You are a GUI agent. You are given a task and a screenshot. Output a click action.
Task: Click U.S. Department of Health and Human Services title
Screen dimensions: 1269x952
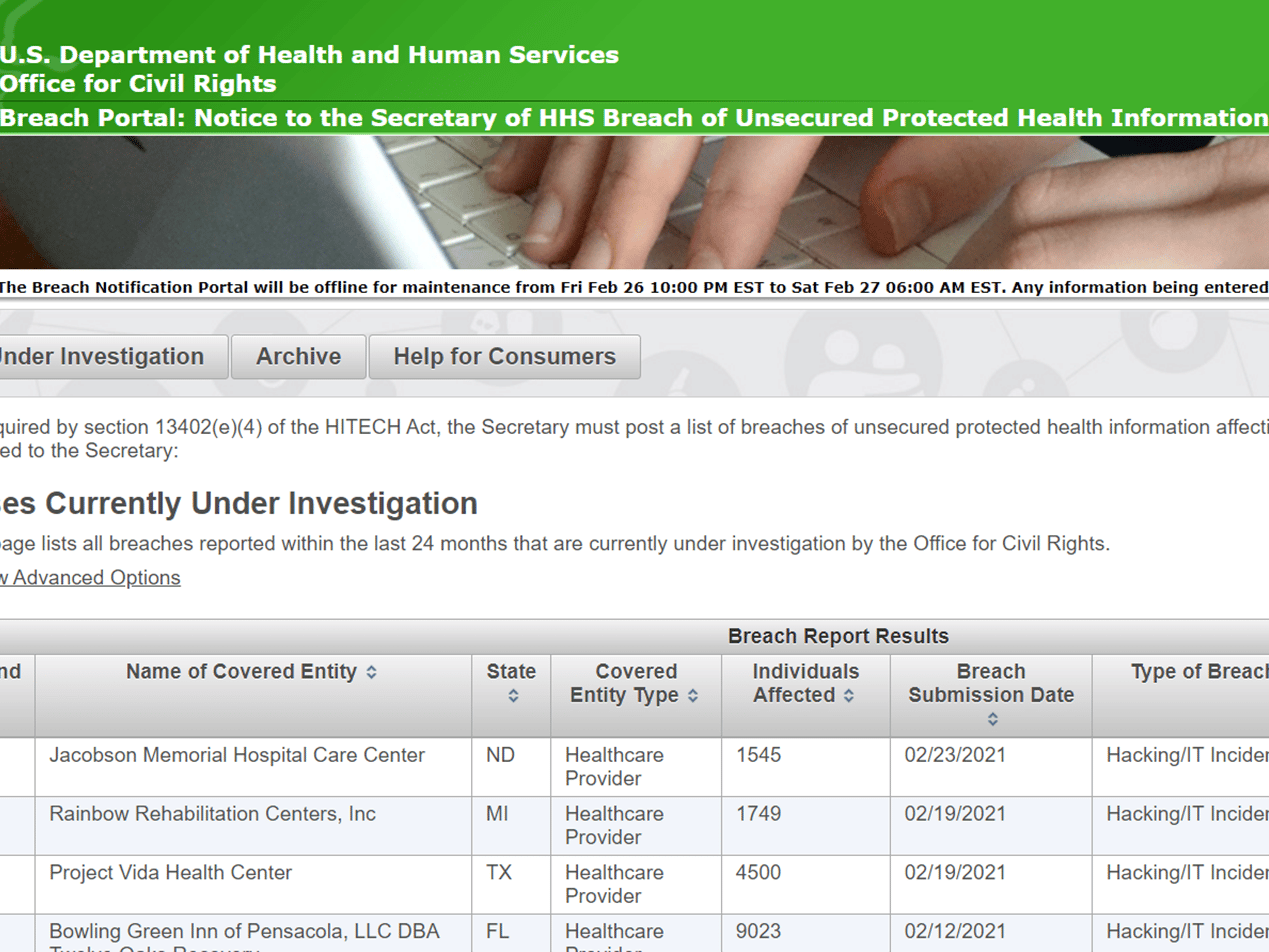[309, 55]
